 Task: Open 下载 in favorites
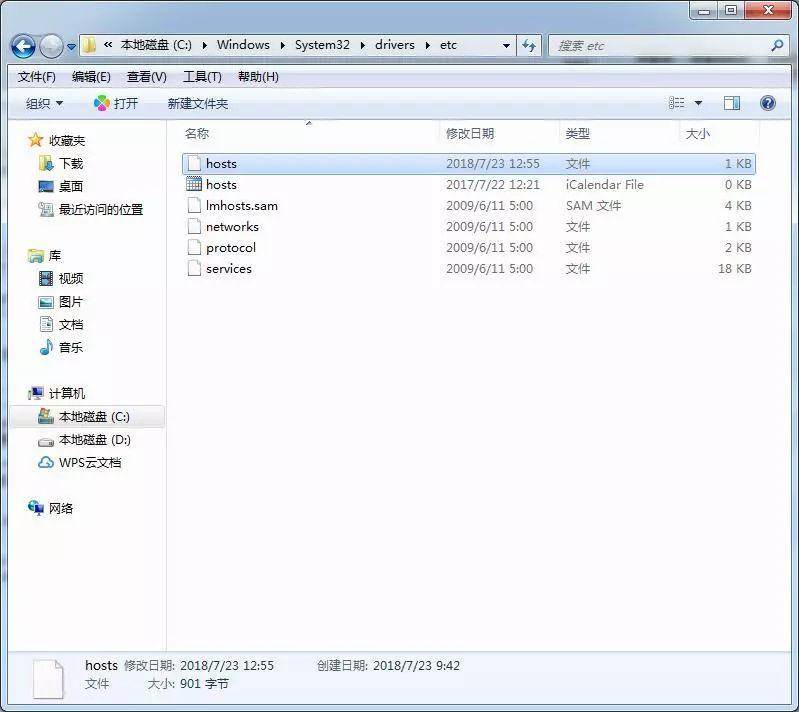(x=61, y=164)
